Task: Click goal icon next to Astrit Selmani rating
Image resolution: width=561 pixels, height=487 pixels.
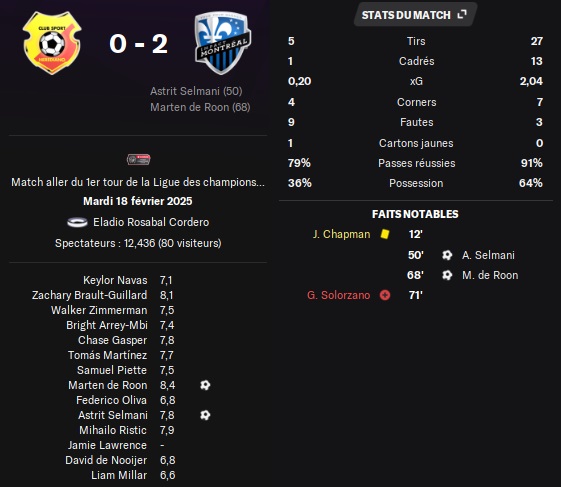Action: coord(205,415)
